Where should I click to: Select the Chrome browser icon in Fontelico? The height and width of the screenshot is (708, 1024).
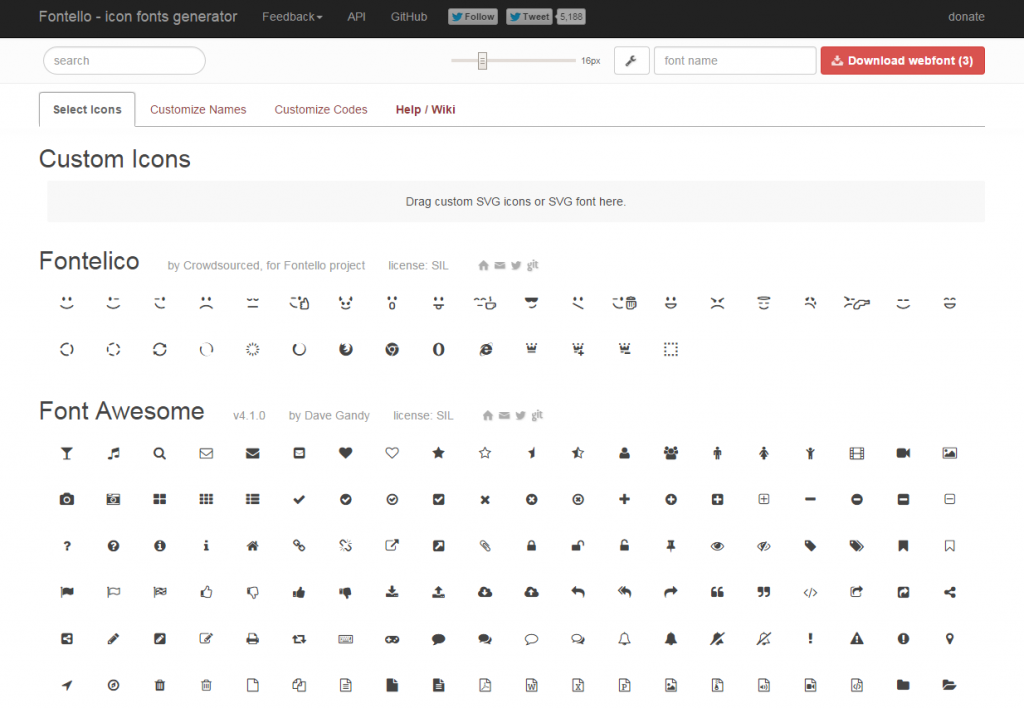click(x=392, y=349)
